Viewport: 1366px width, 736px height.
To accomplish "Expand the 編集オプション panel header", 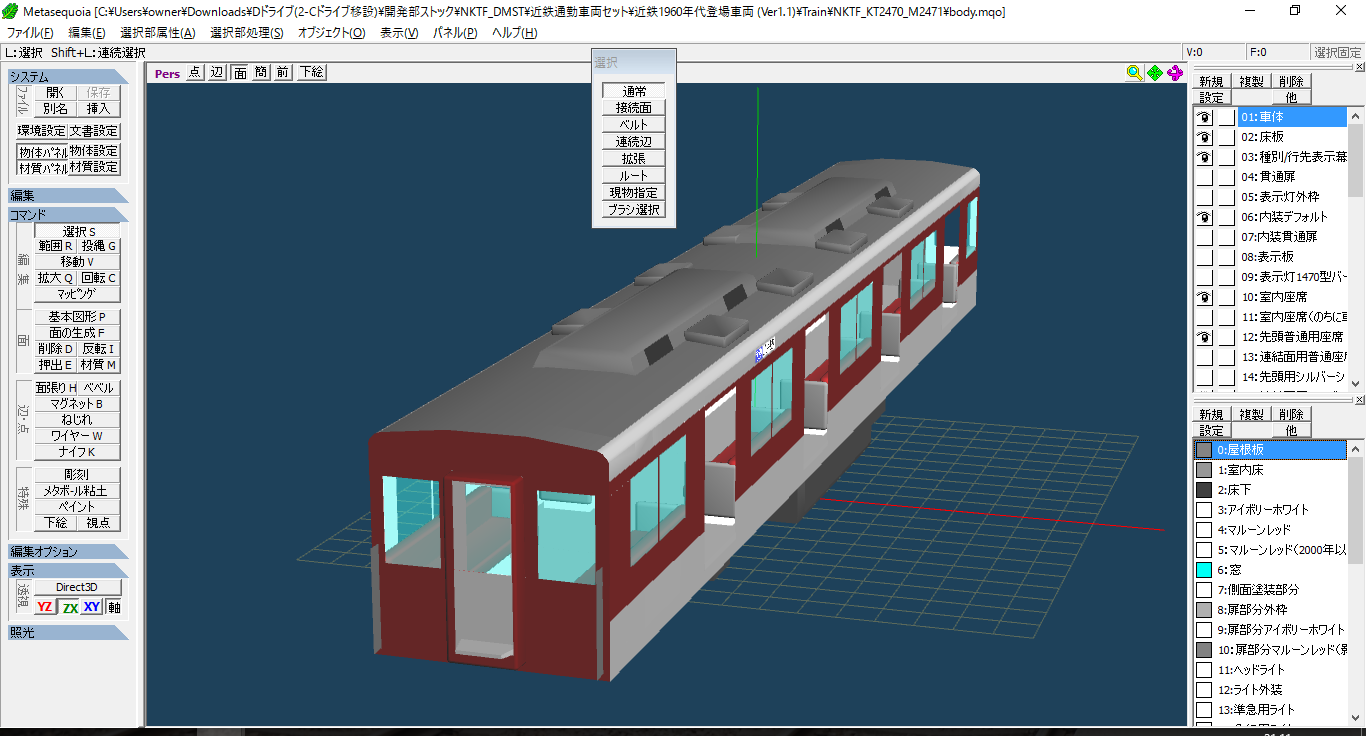I will coord(67,551).
